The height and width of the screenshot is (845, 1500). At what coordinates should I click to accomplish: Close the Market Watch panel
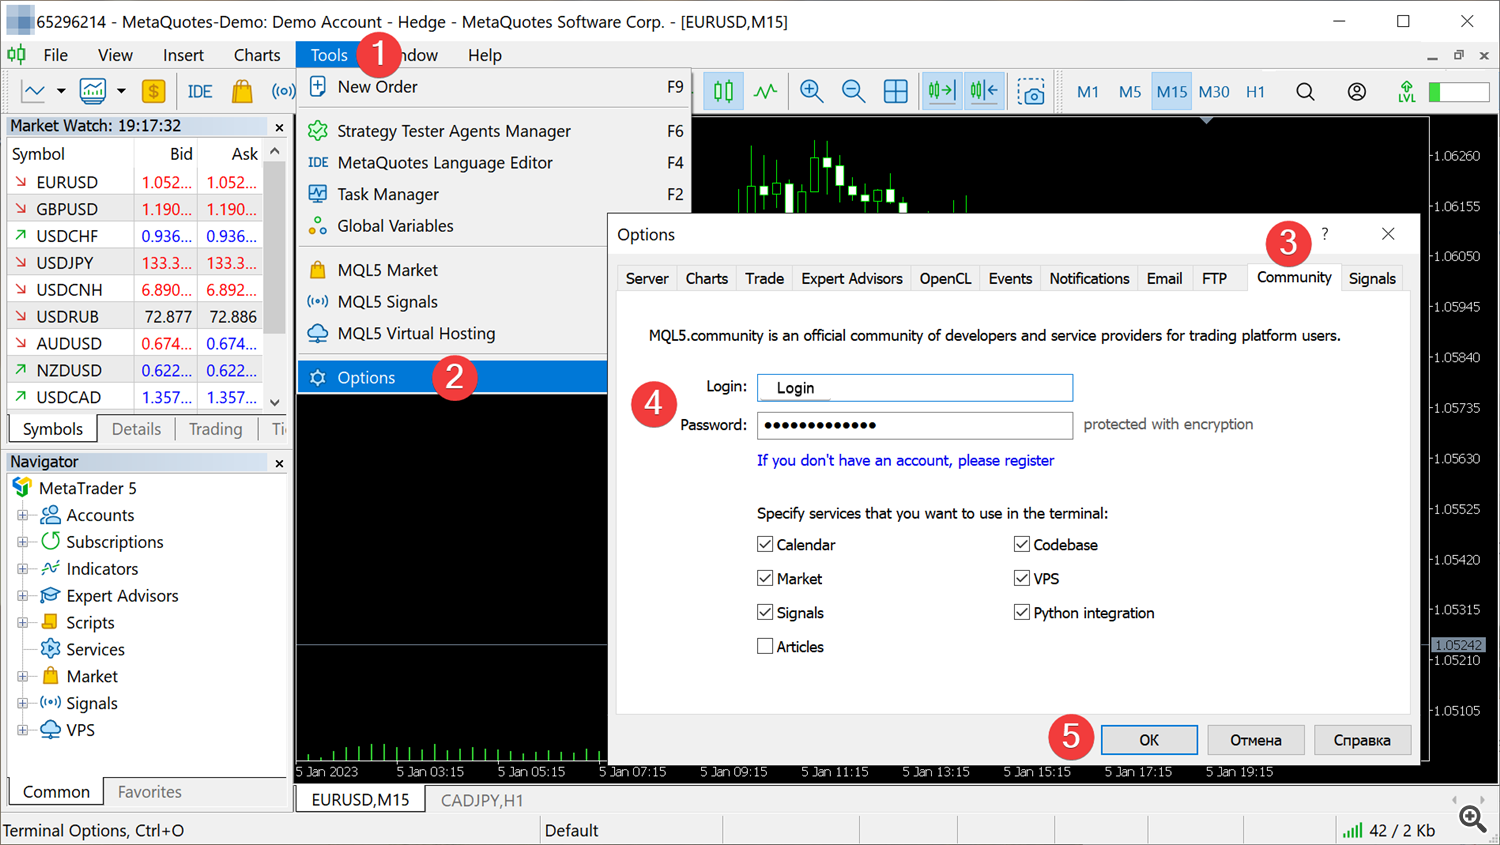pyautogui.click(x=279, y=127)
